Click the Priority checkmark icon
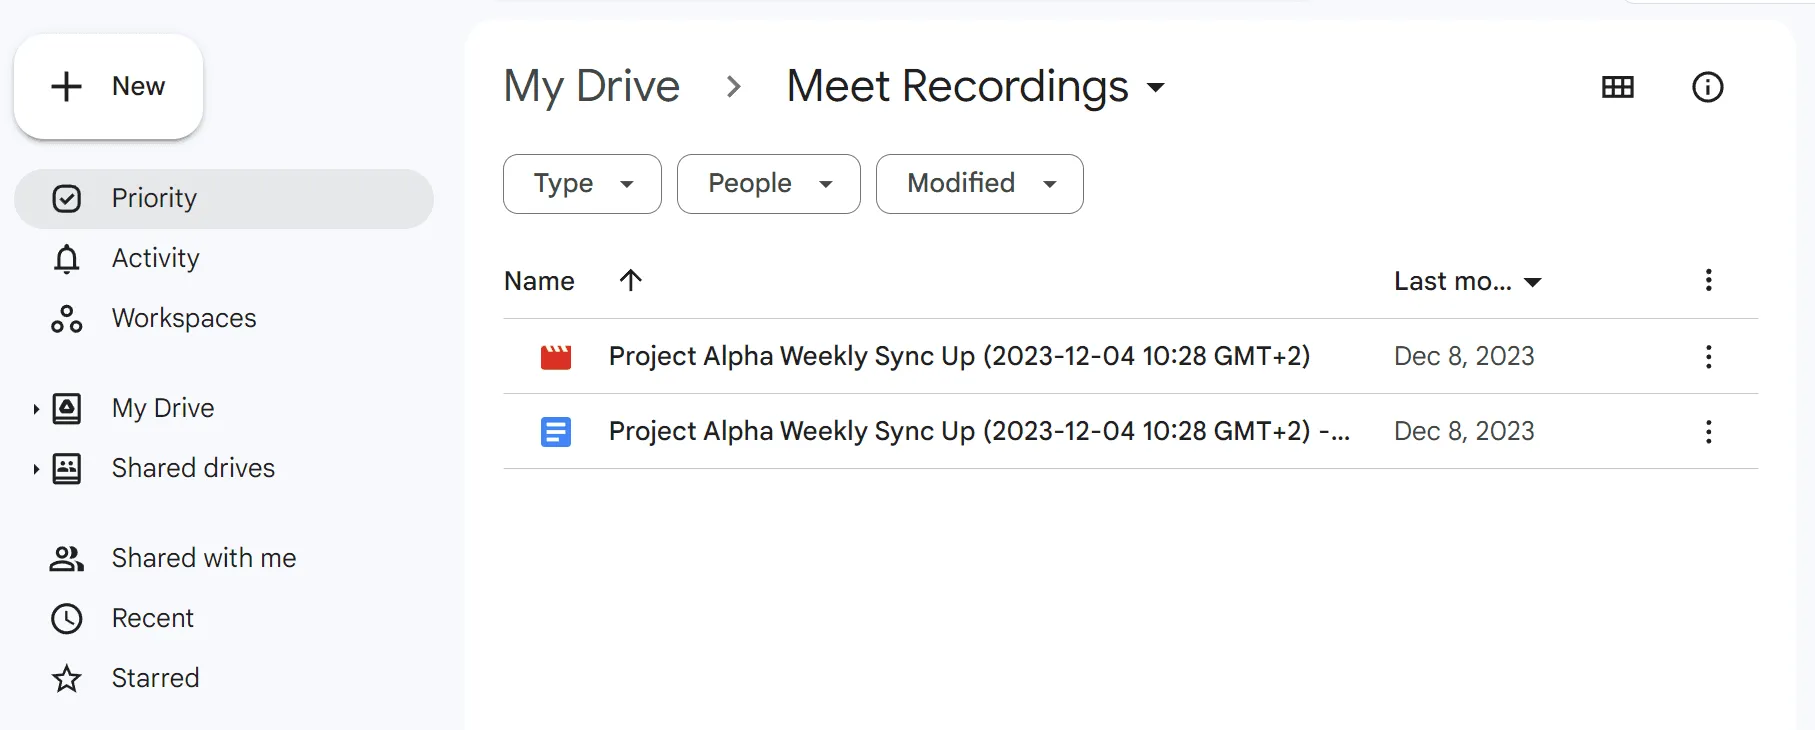 pyautogui.click(x=67, y=199)
